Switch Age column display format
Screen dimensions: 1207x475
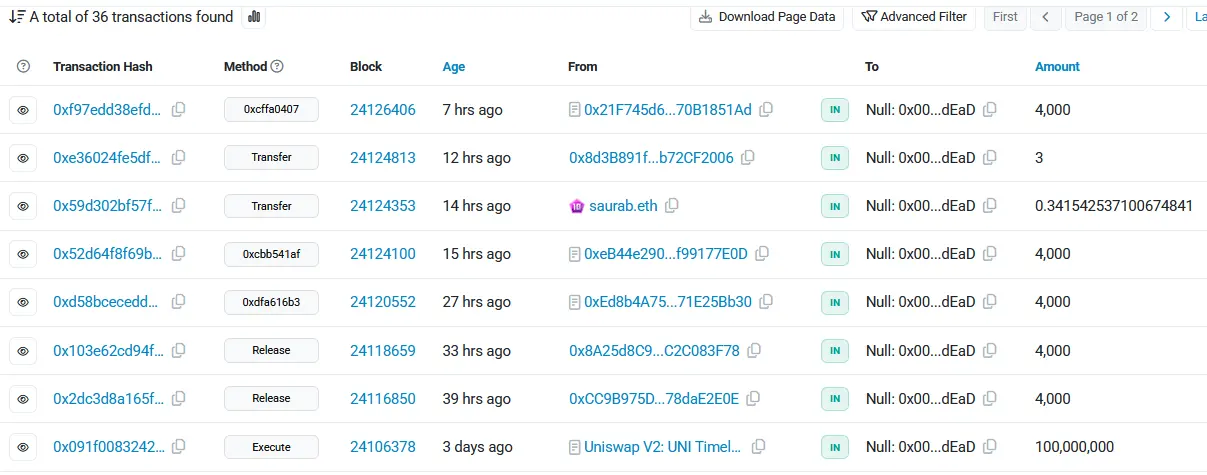(454, 67)
